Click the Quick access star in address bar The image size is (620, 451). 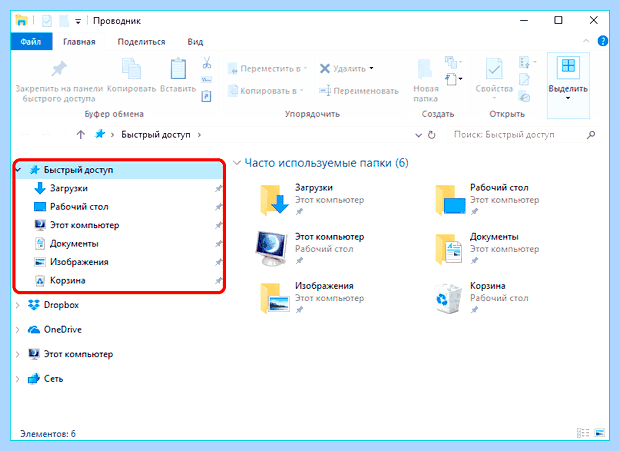point(100,134)
